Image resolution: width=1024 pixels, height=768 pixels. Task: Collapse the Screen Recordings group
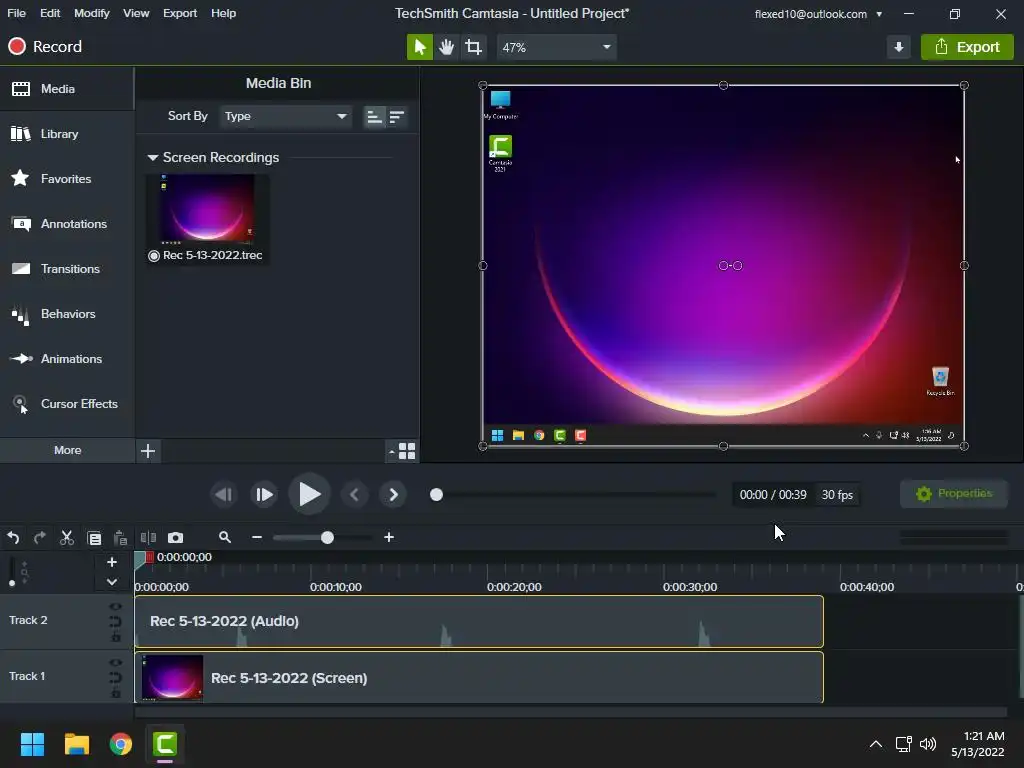coord(153,157)
